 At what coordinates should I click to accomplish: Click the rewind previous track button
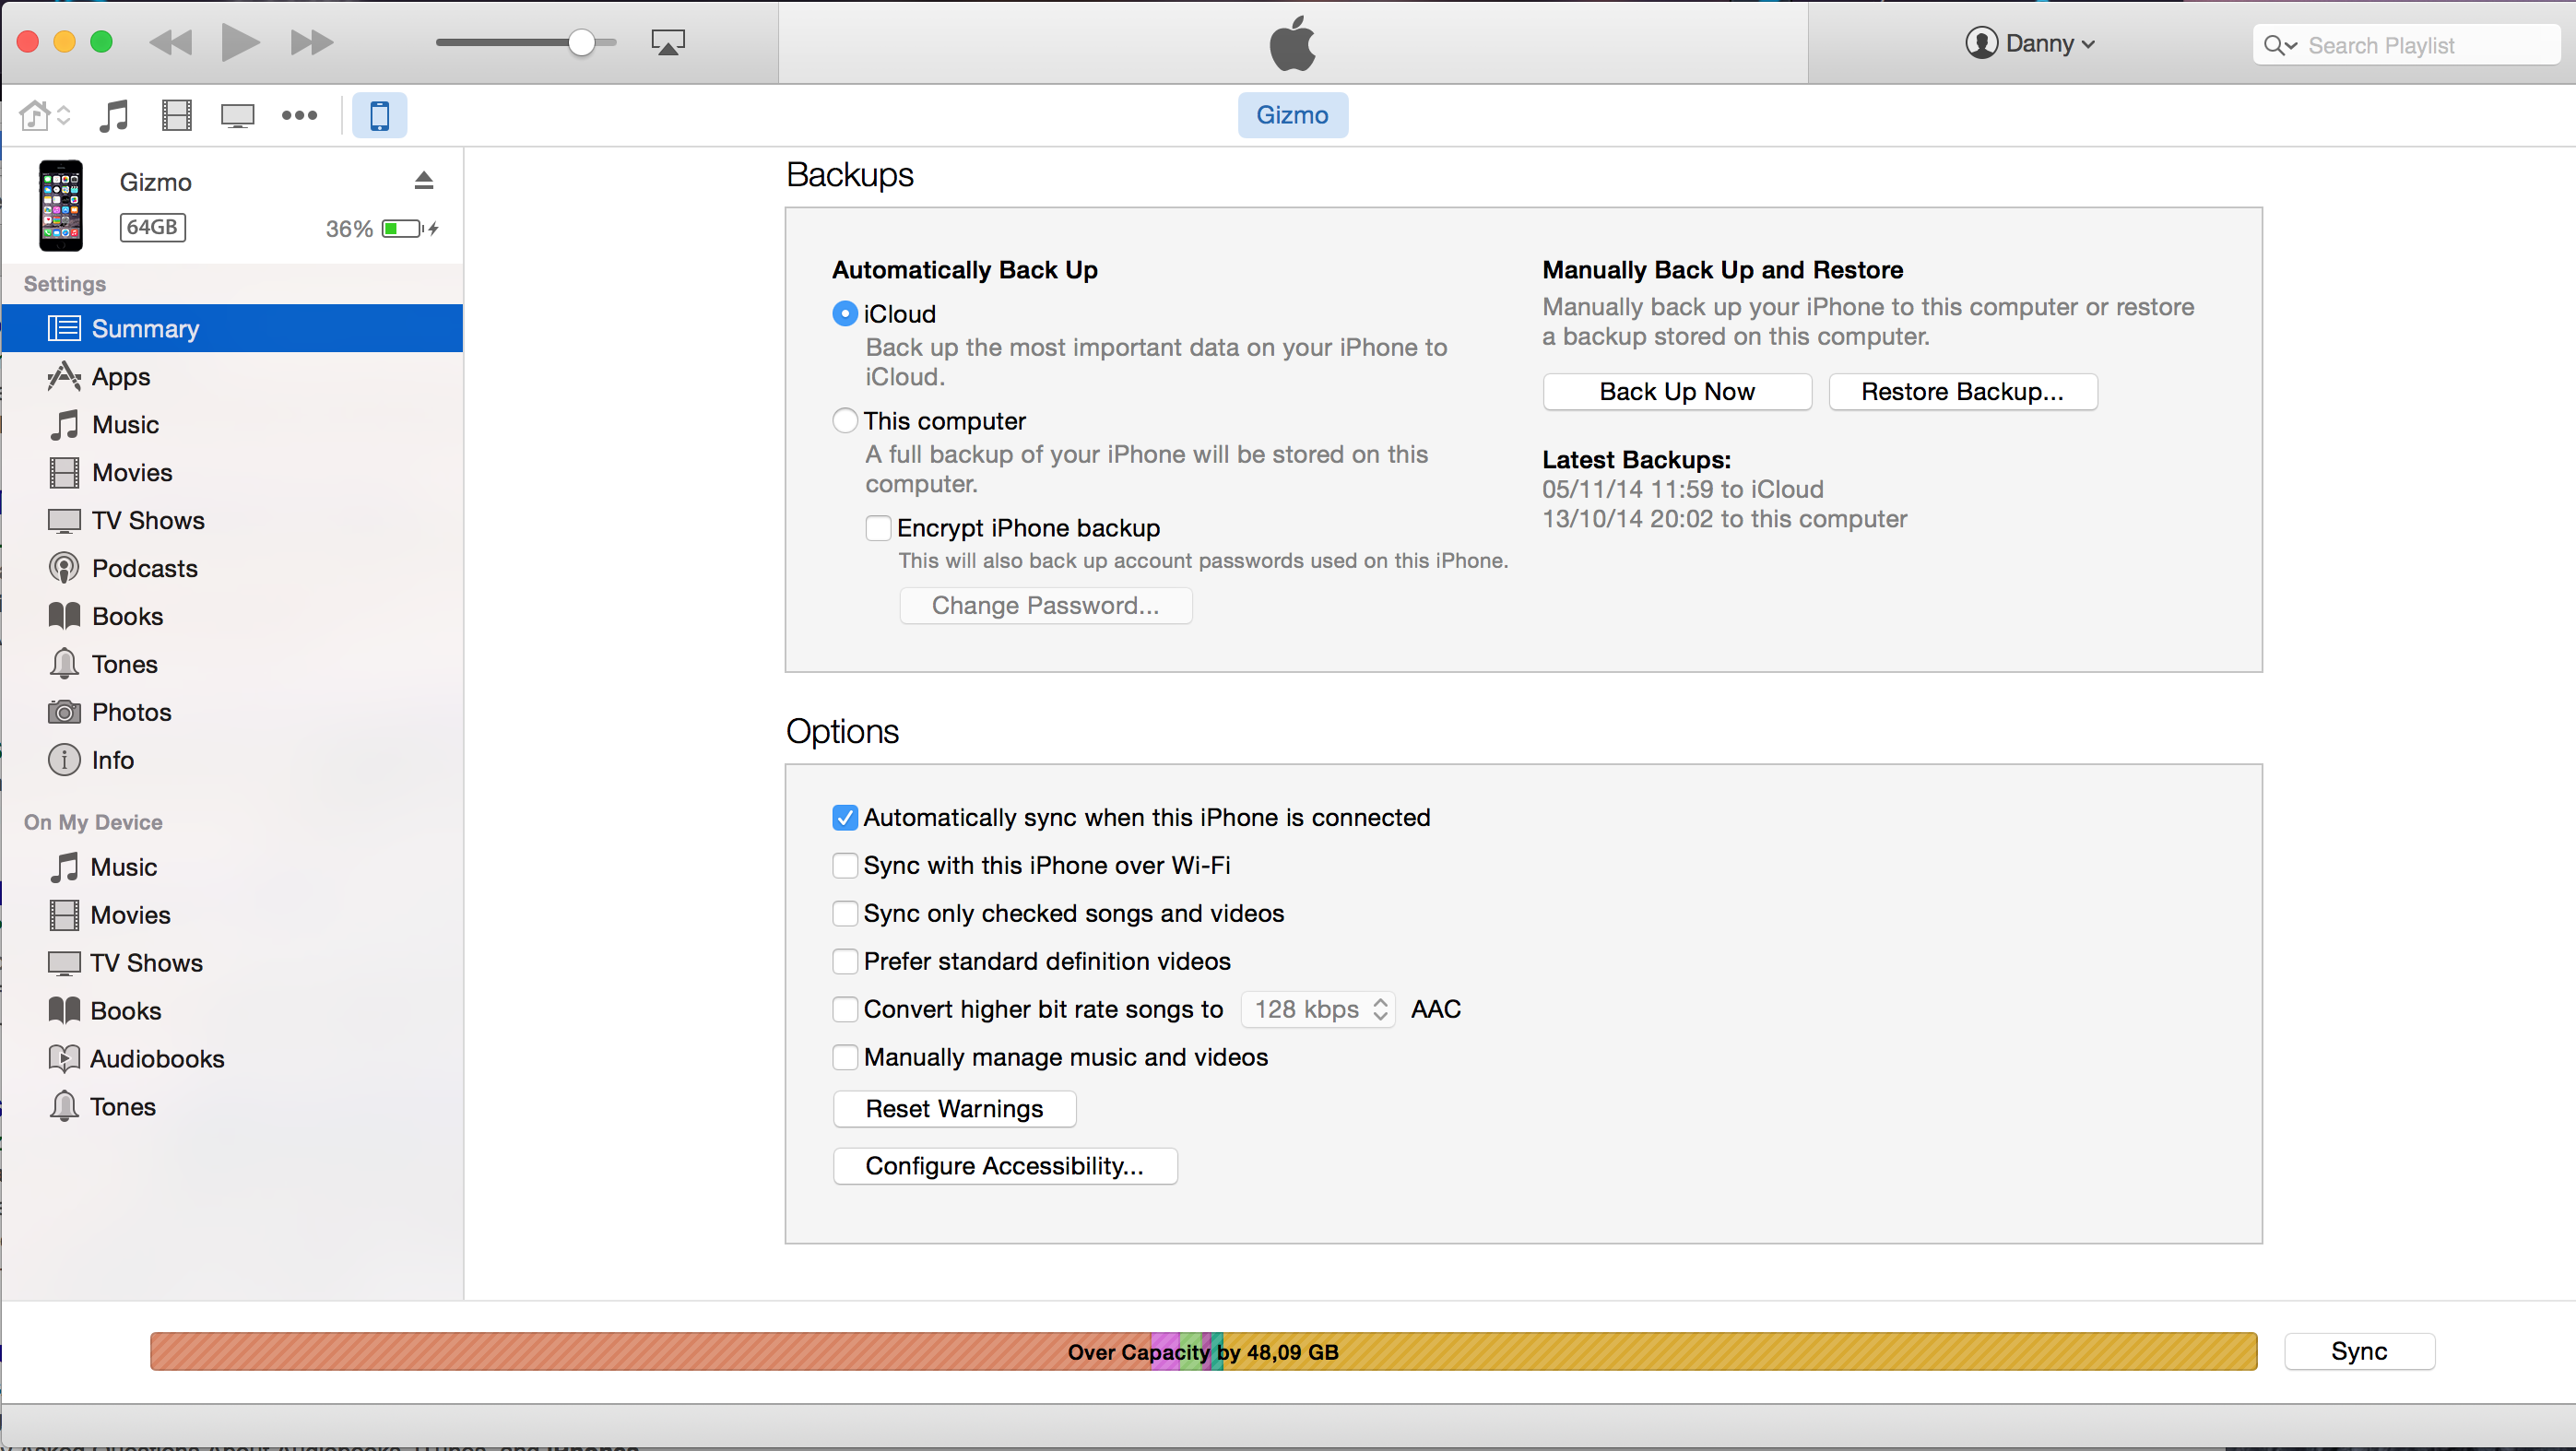[171, 42]
